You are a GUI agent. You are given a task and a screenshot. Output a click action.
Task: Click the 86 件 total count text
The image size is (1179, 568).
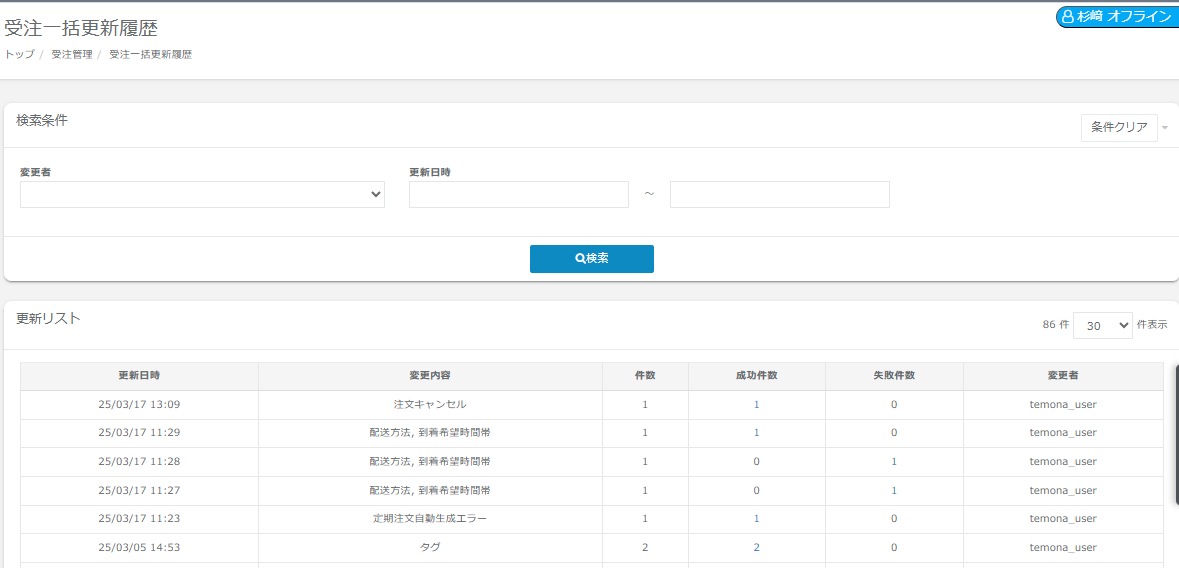pos(1055,325)
